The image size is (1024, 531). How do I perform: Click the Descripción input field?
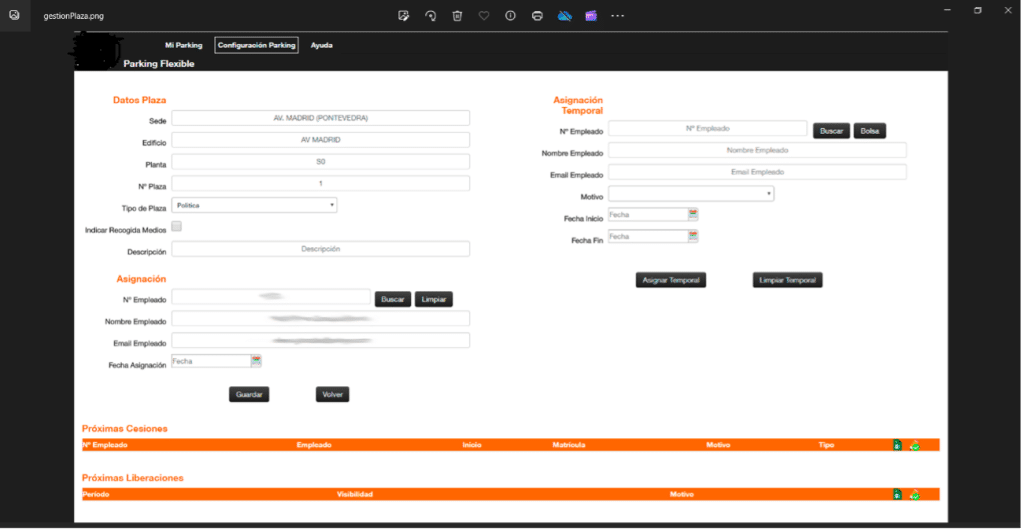tap(320, 249)
